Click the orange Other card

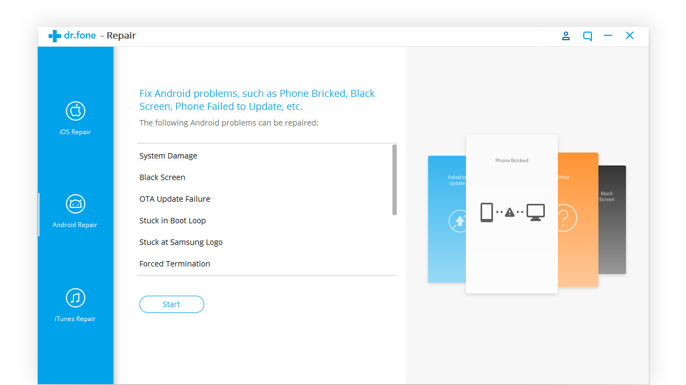(578, 219)
